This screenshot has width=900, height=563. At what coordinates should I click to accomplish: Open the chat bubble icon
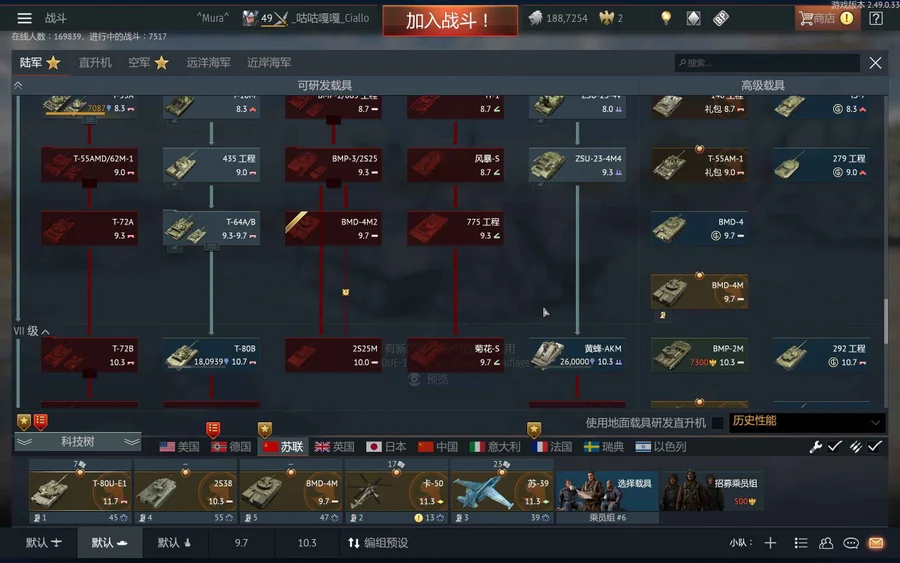(x=851, y=543)
